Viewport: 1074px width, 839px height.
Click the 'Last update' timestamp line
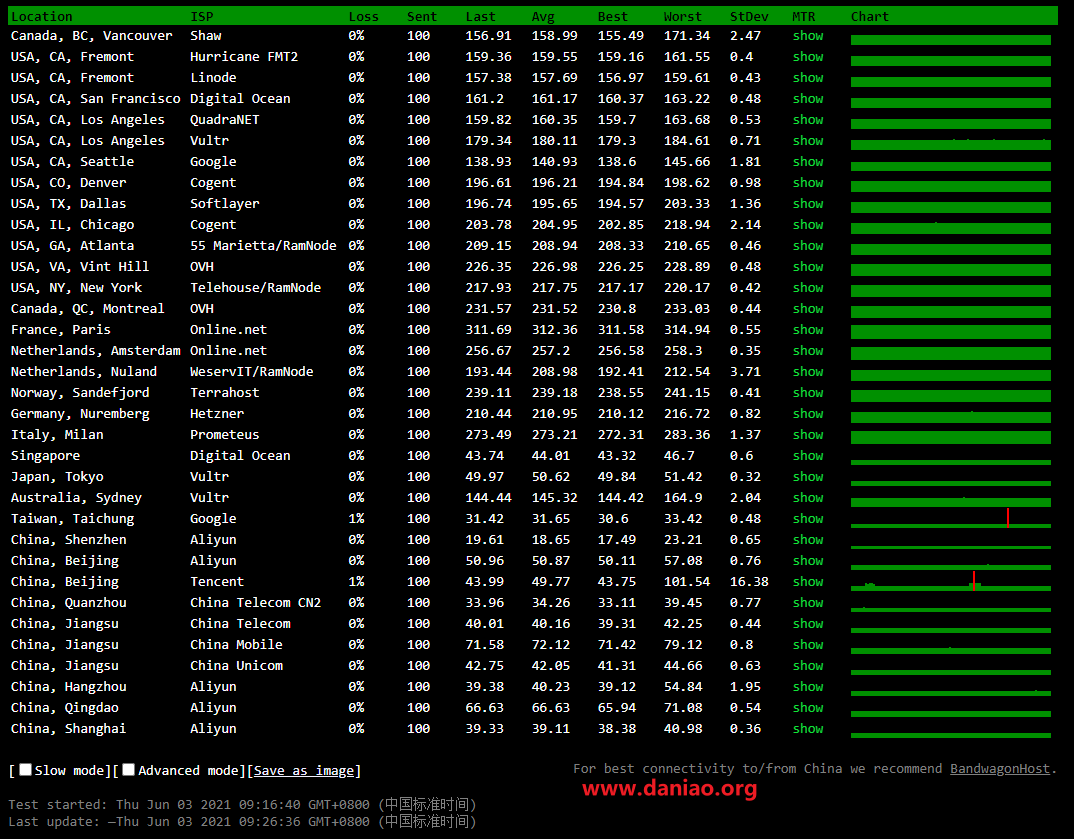(x=242, y=821)
